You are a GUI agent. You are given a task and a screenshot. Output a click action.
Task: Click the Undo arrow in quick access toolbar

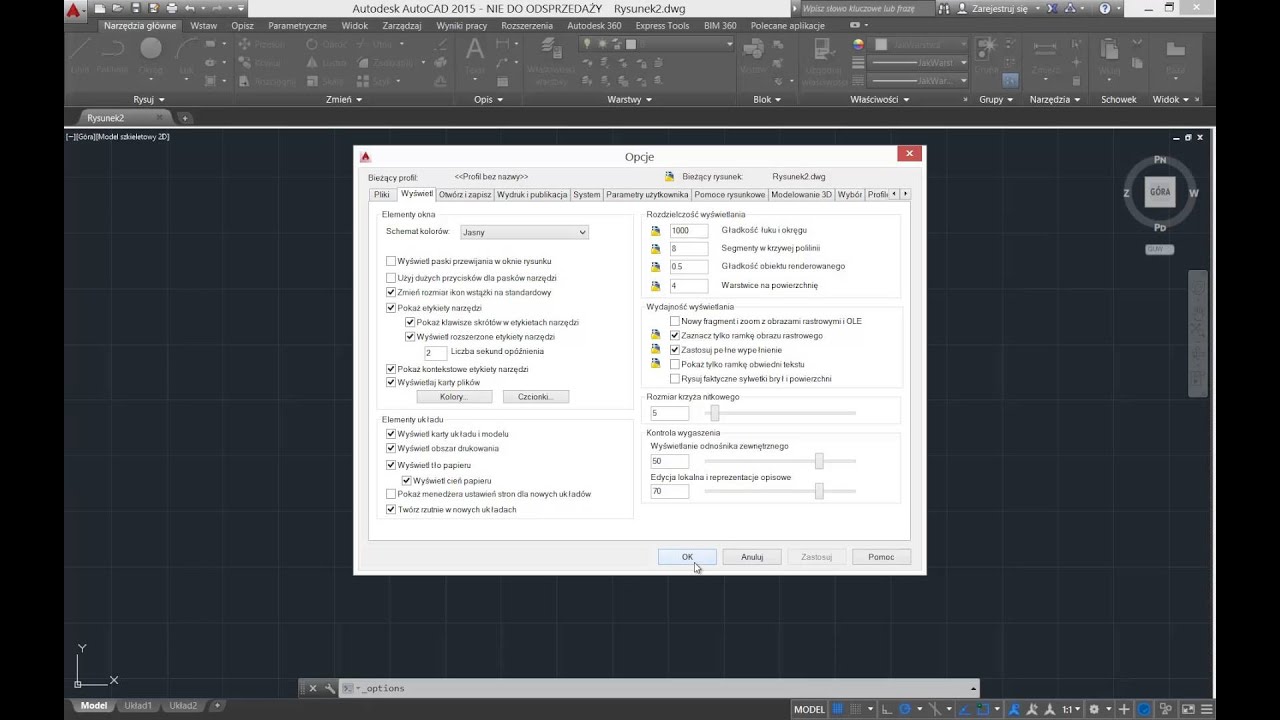pos(189,9)
